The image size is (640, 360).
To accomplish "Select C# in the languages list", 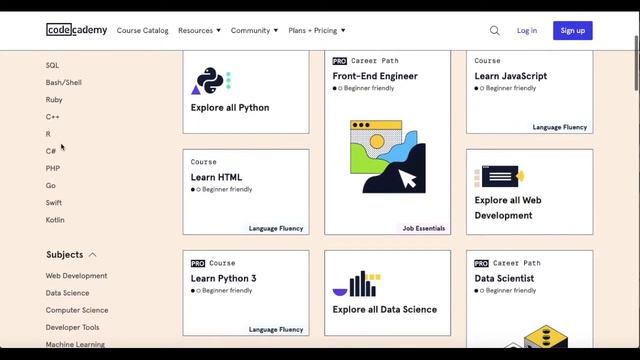I will (51, 151).
